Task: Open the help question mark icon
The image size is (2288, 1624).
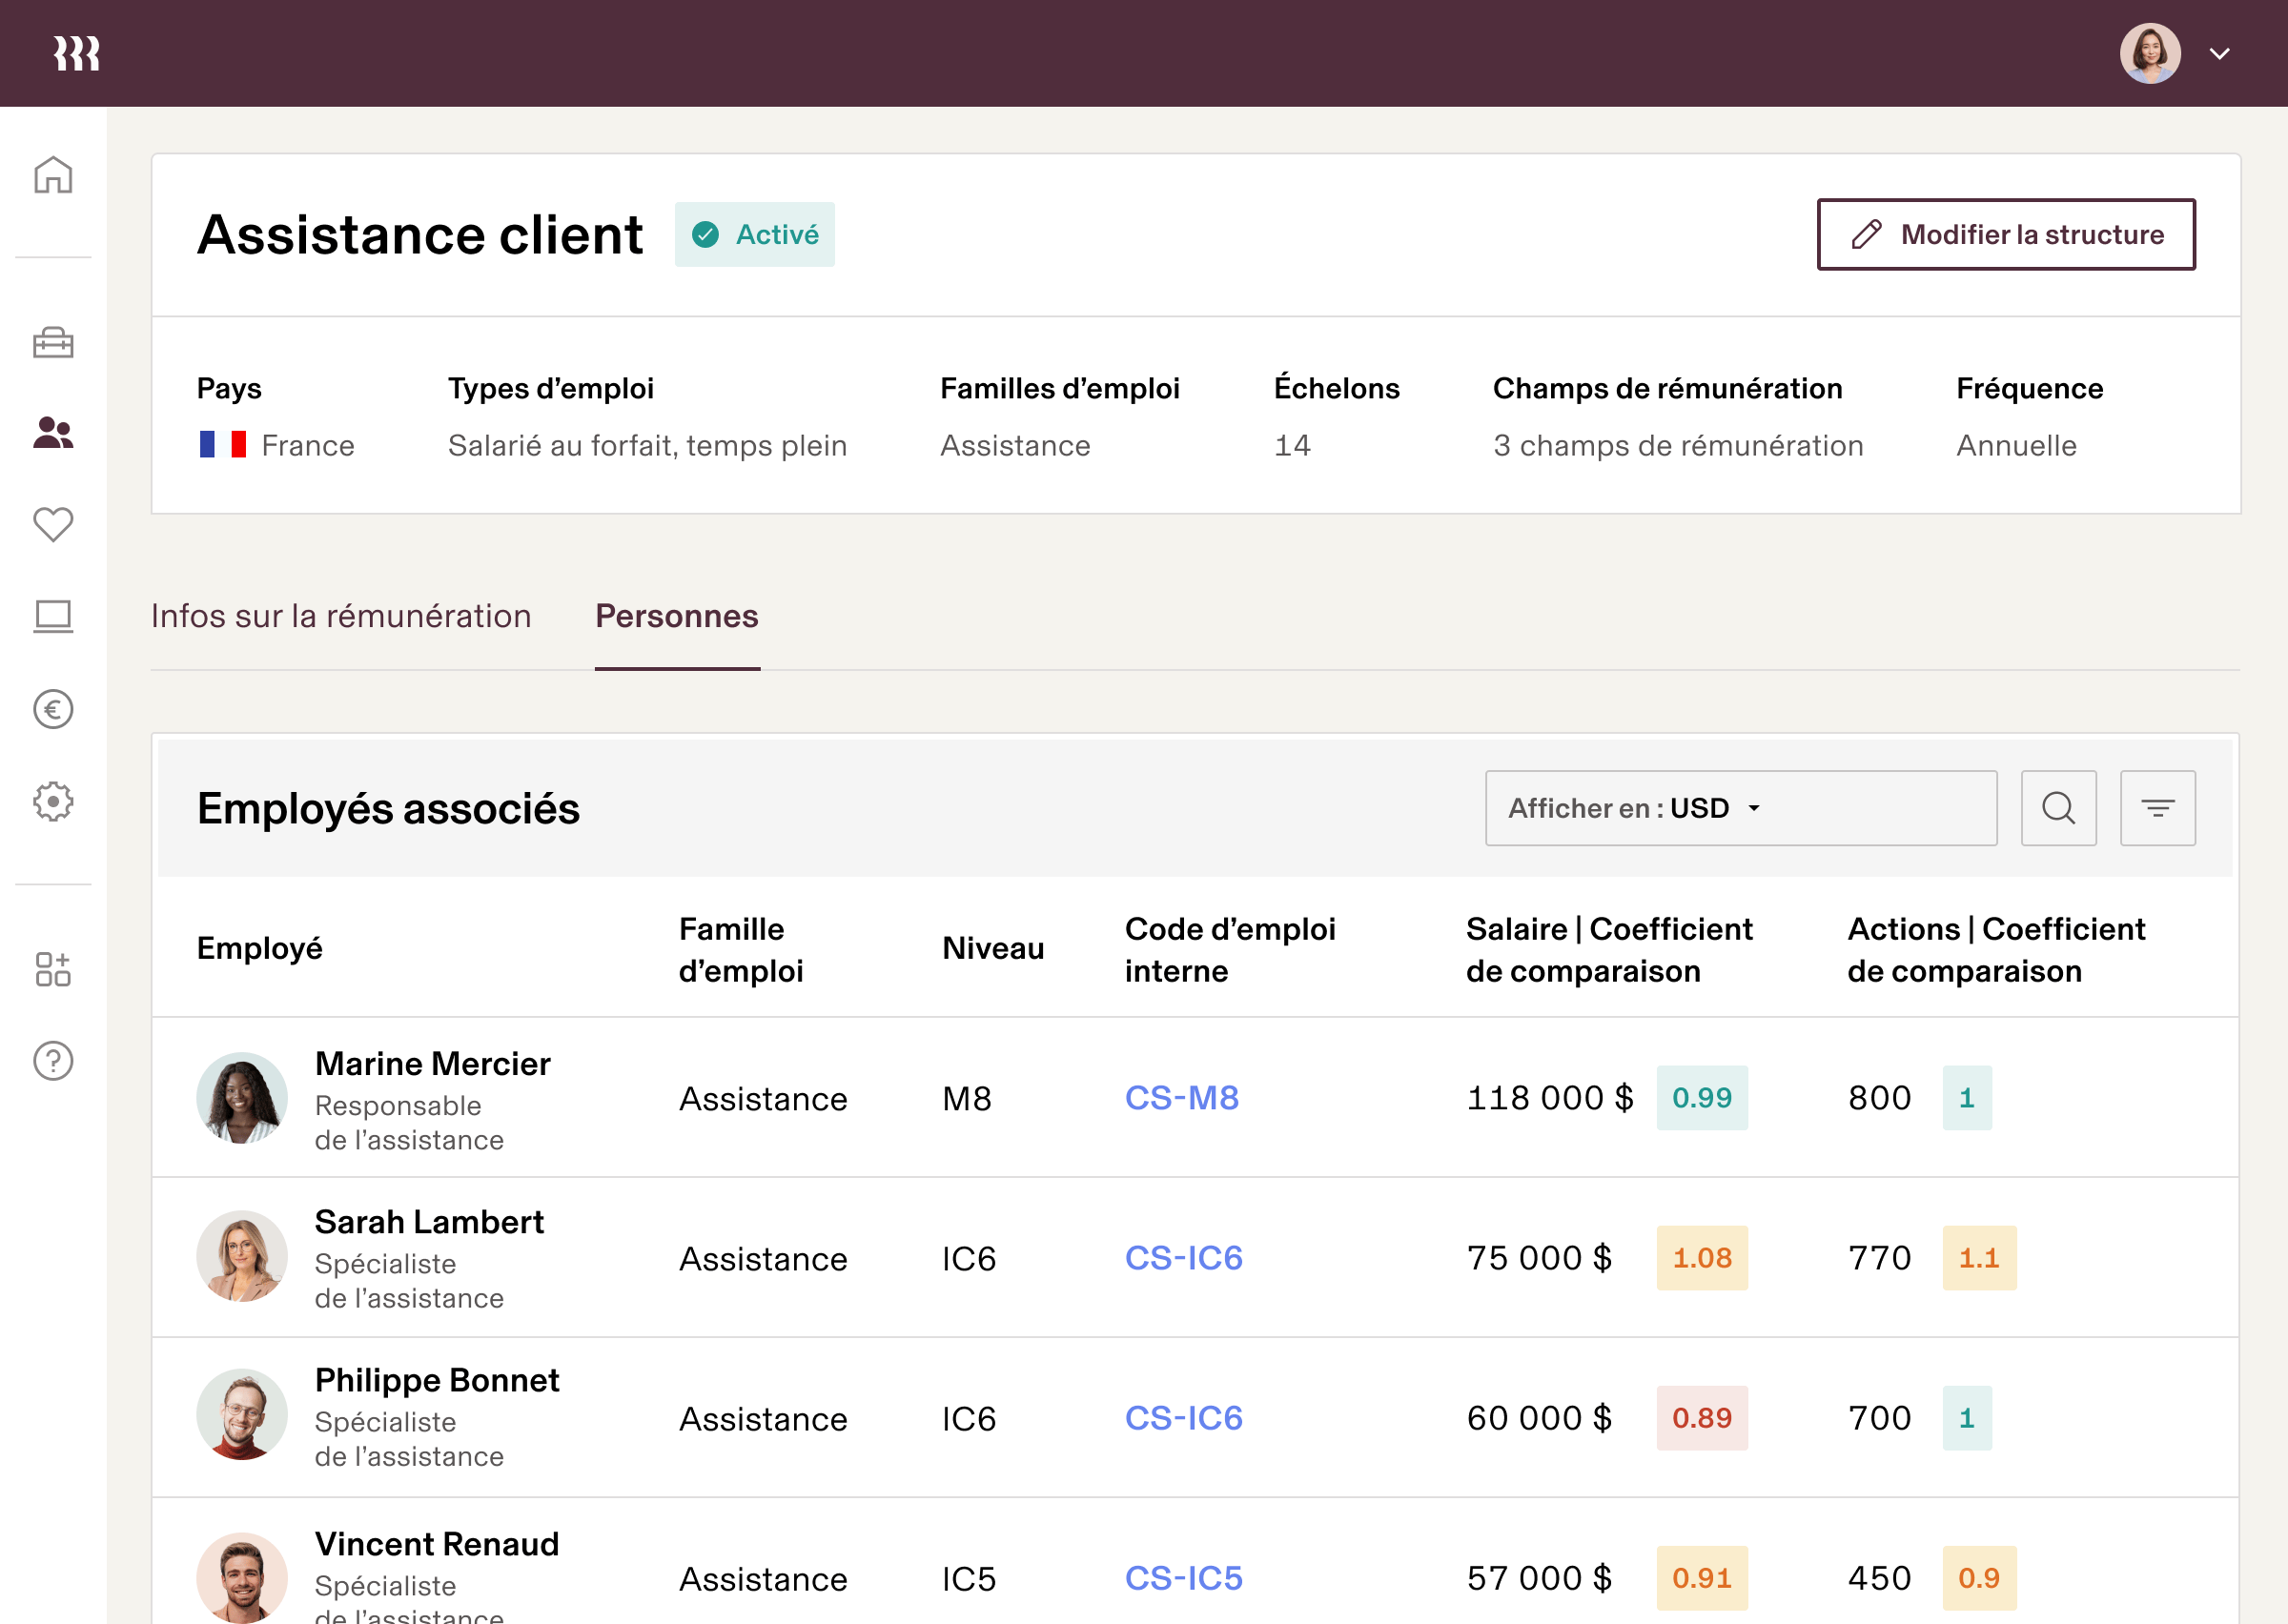Action: coord(53,1060)
